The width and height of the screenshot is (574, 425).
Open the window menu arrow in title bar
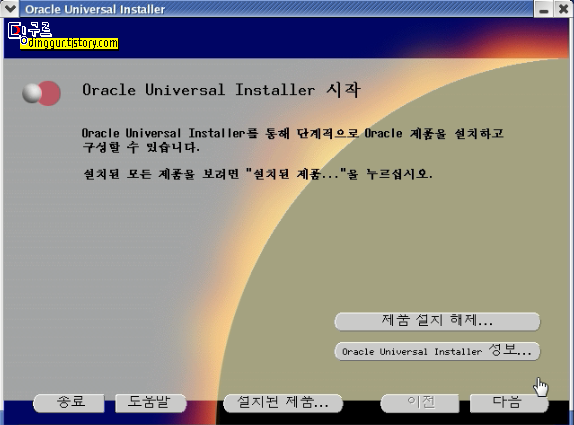coord(10,8)
